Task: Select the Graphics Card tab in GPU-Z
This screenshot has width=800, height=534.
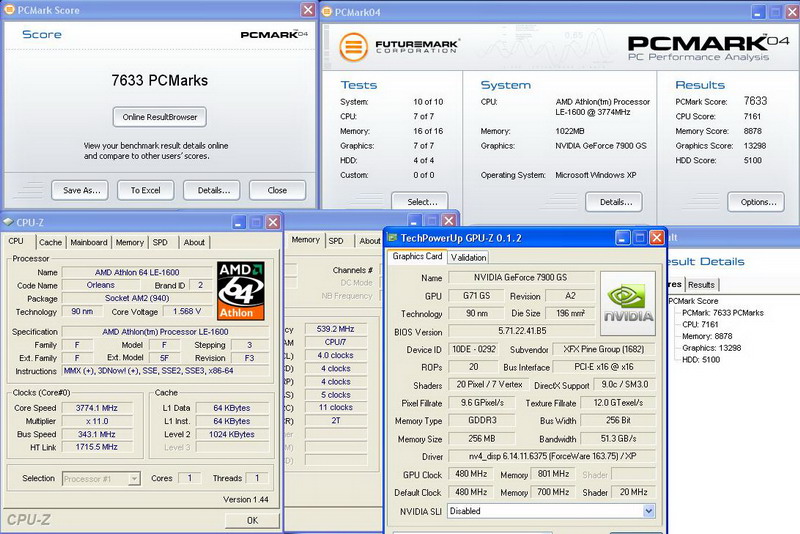Action: click(417, 256)
